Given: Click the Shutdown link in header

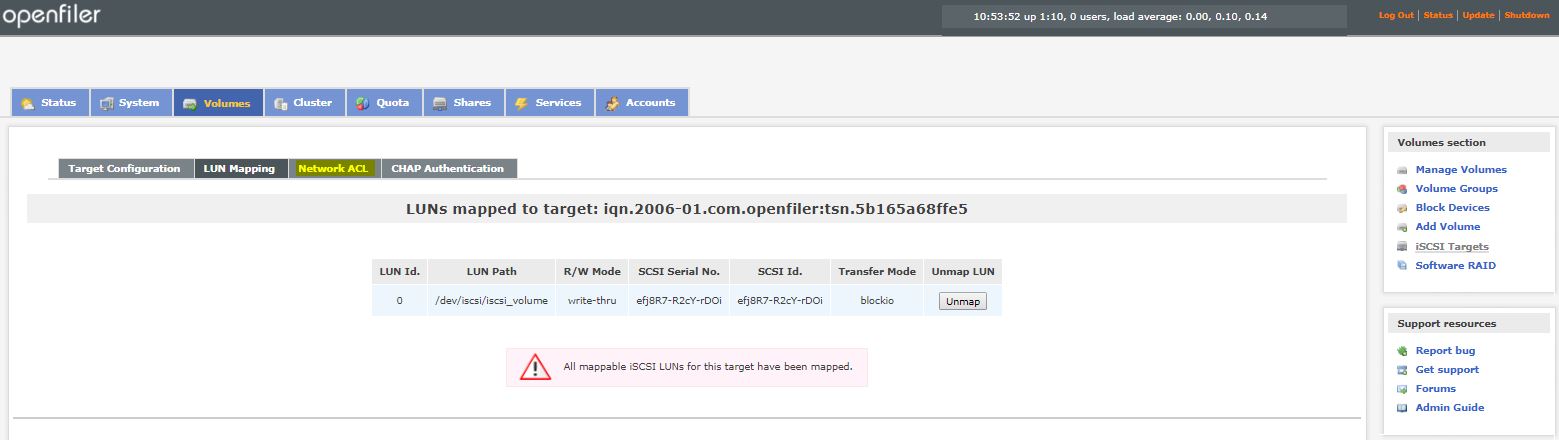Looking at the screenshot, I should point(1526,16).
